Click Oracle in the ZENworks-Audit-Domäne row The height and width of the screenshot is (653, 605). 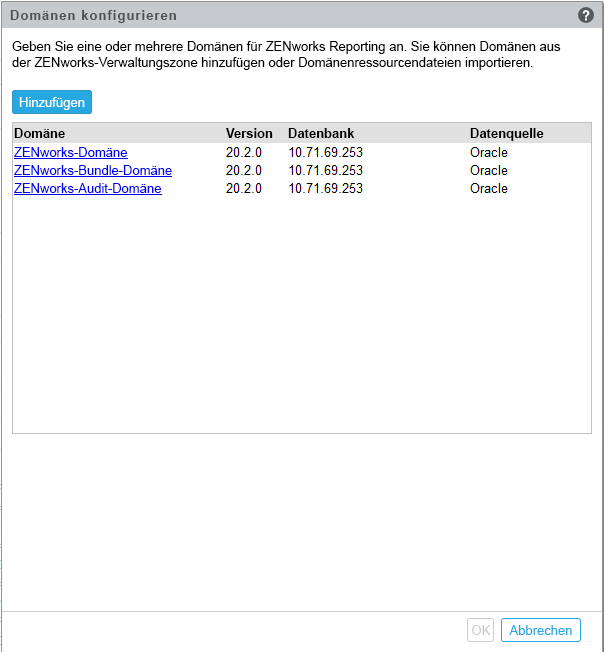488,188
